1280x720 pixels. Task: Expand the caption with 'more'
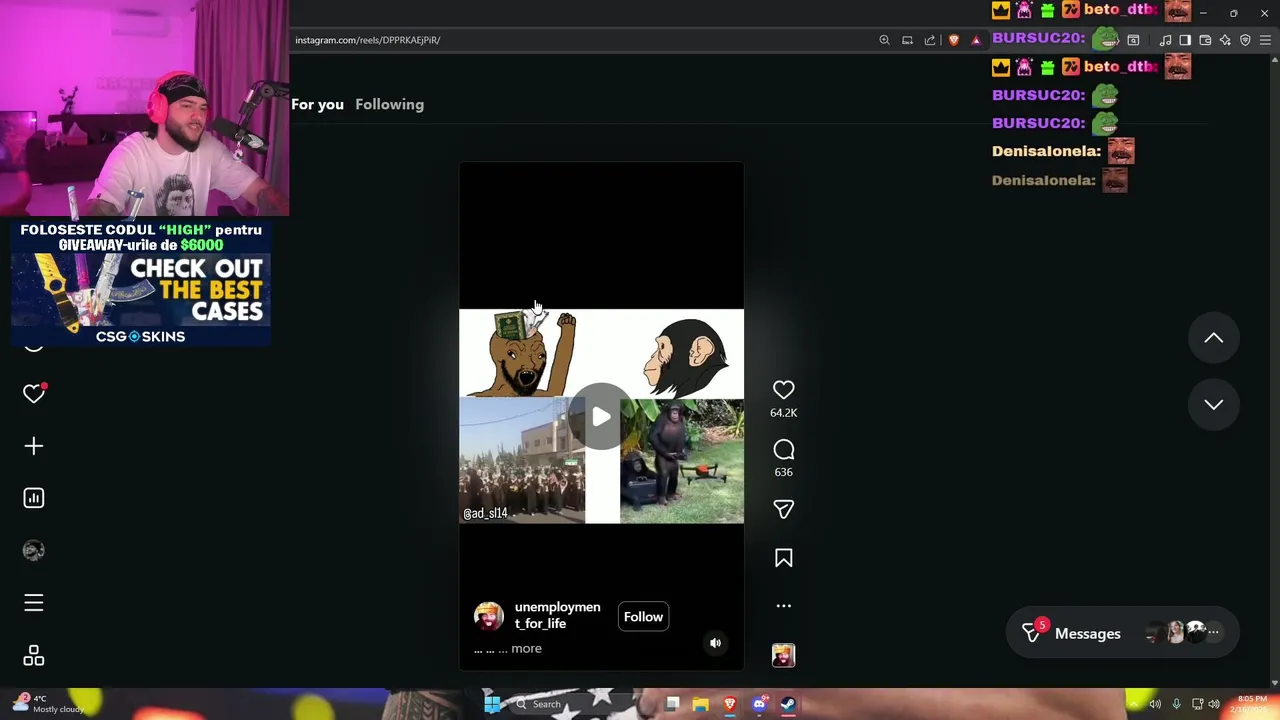coord(526,648)
